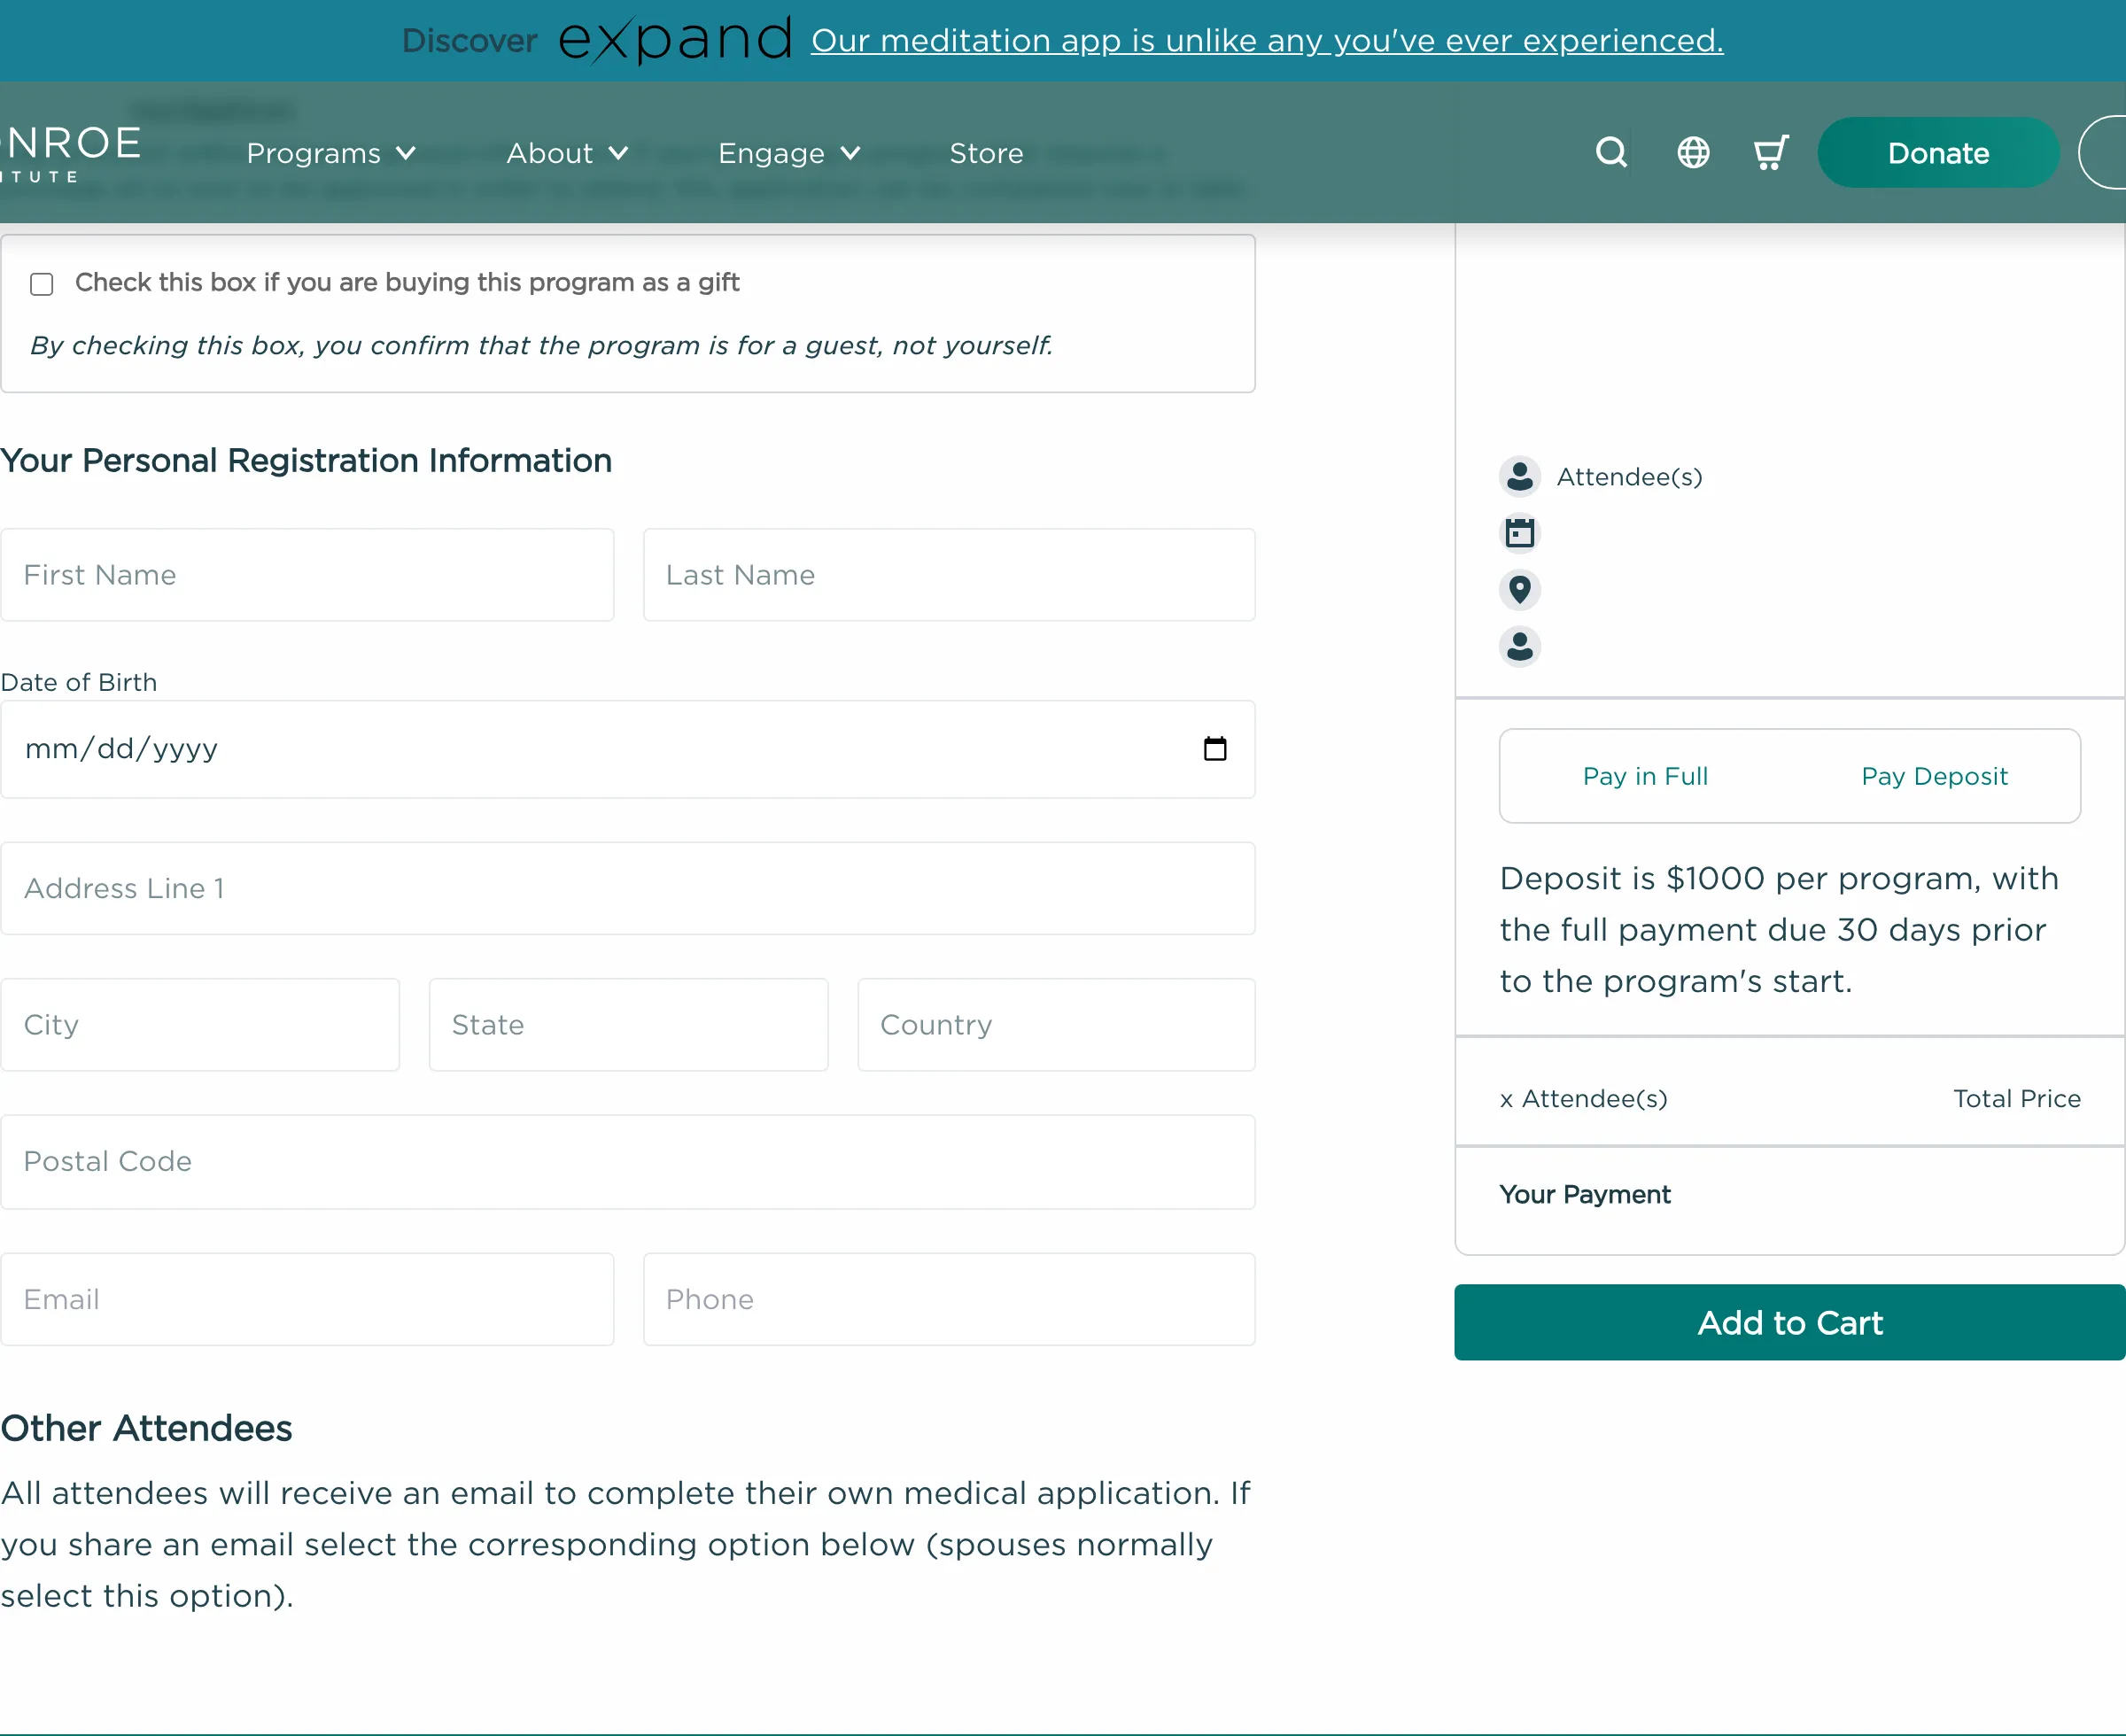Viewport: 2126px width, 1736px height.
Task: Click the globe language icon
Action: coord(1692,153)
